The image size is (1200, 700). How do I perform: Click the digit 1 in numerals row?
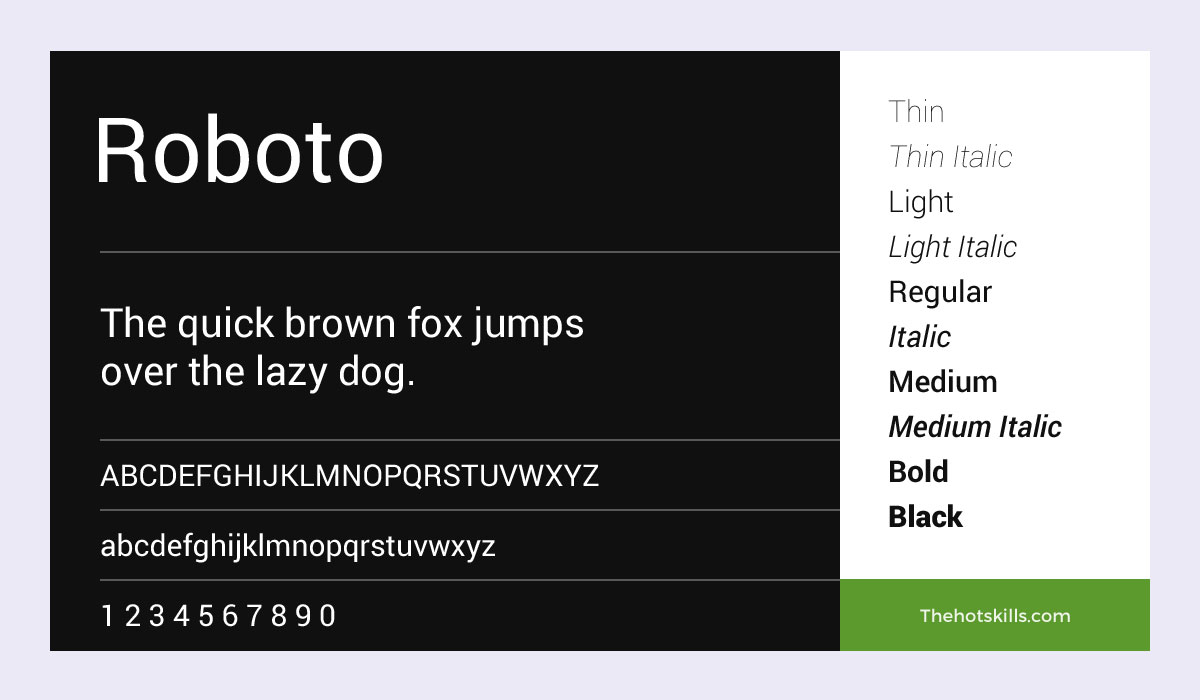point(108,616)
